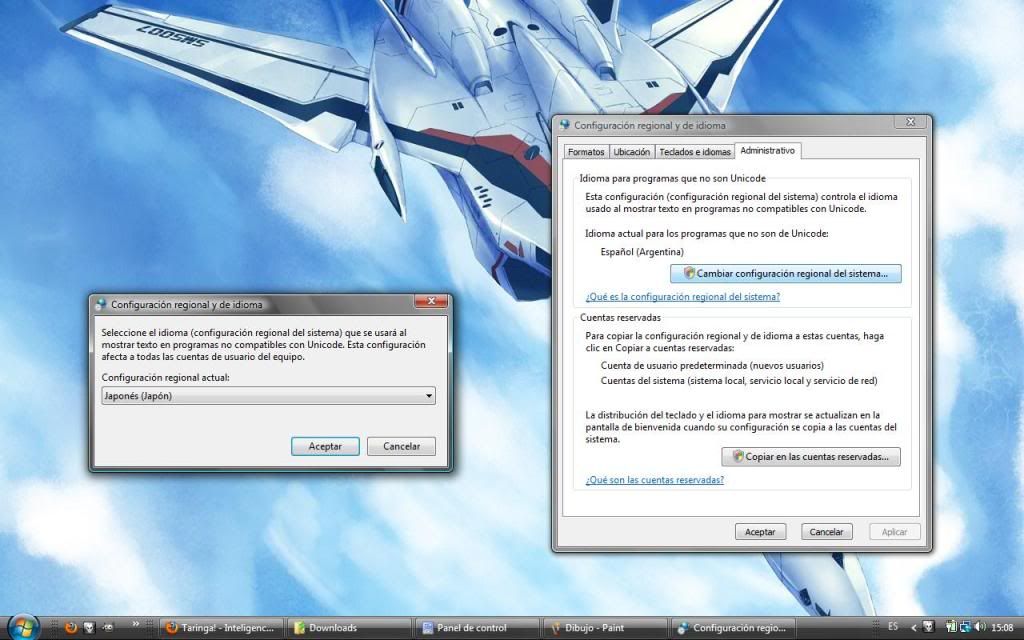Launch Firefox from the Quick Launch bar
The width and height of the screenshot is (1024, 640).
tap(71, 628)
